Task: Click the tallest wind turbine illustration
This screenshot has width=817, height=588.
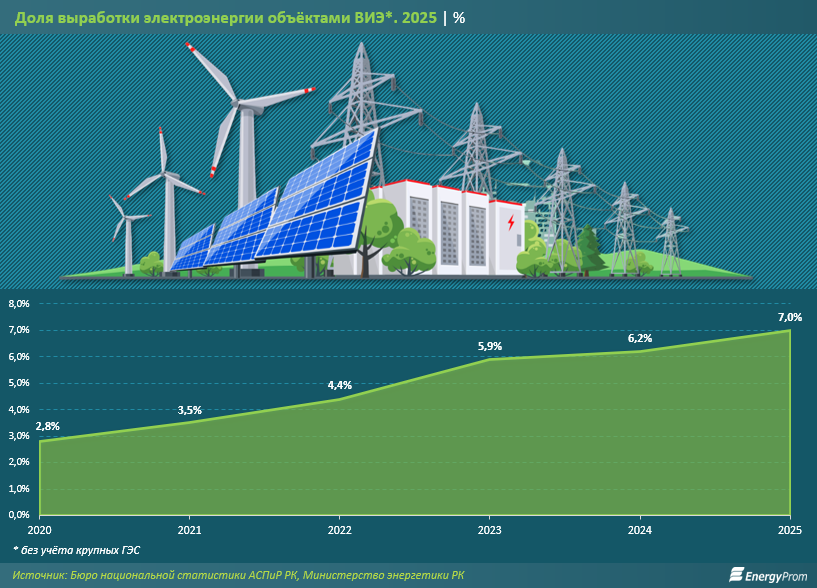Action: click(x=240, y=150)
